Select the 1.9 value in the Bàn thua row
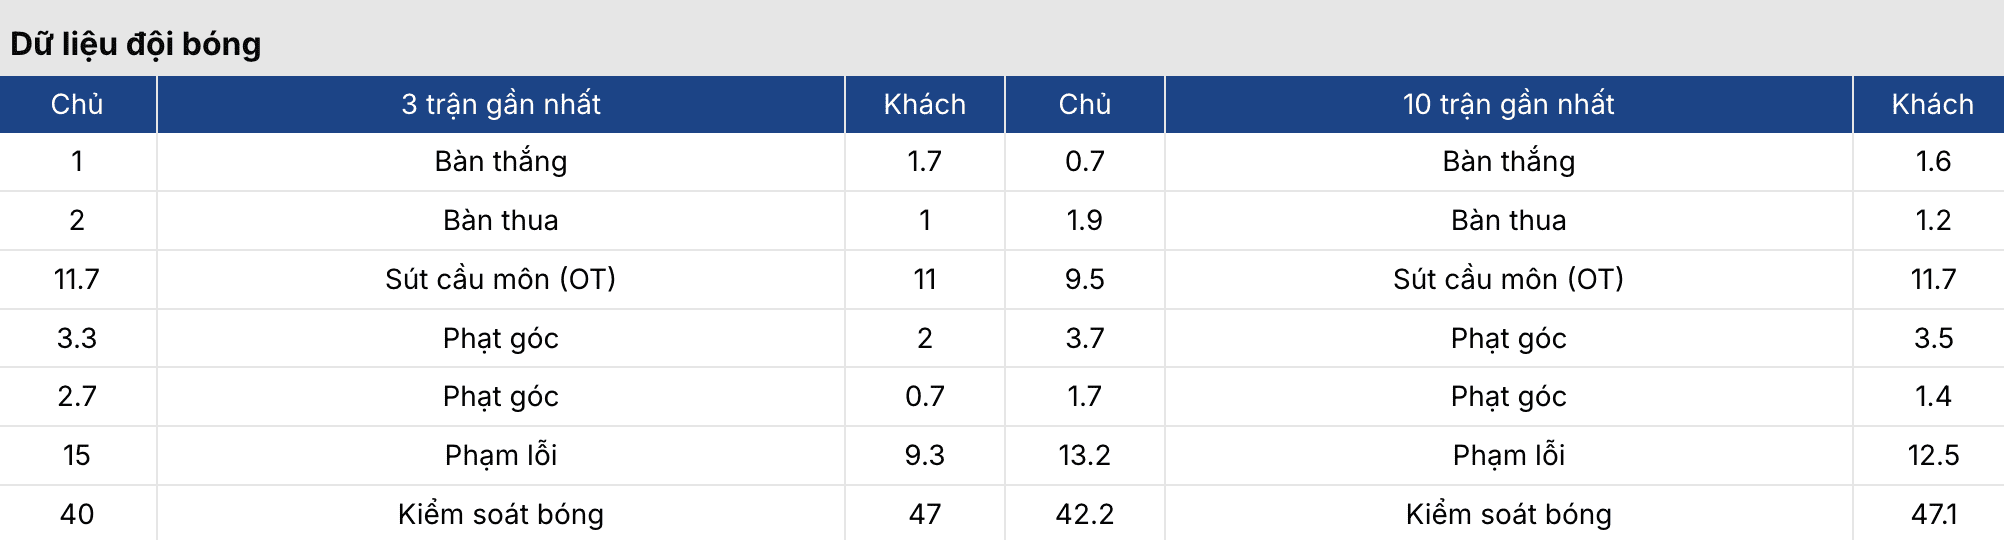This screenshot has height=540, width=2004. click(1084, 220)
